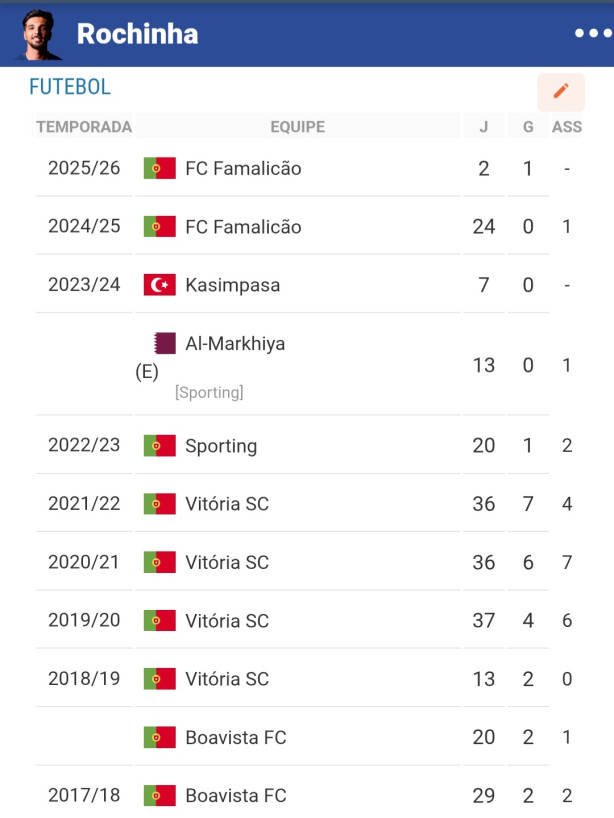
Task: Tap the Portugal flag in 2017/18 Boavista row
Action: coord(160,796)
